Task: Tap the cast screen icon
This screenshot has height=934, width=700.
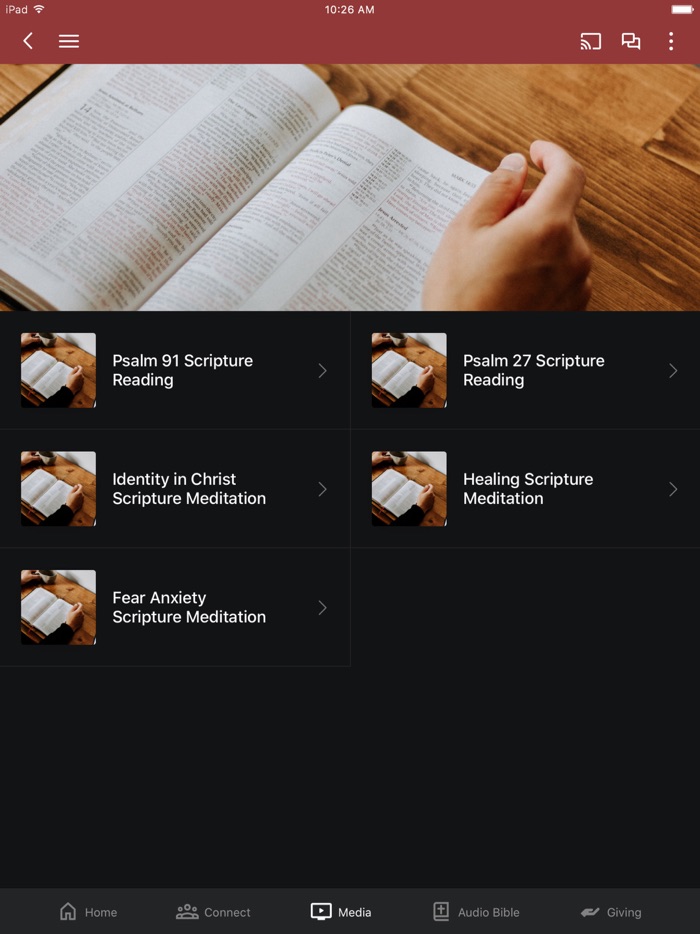Action: pos(590,41)
